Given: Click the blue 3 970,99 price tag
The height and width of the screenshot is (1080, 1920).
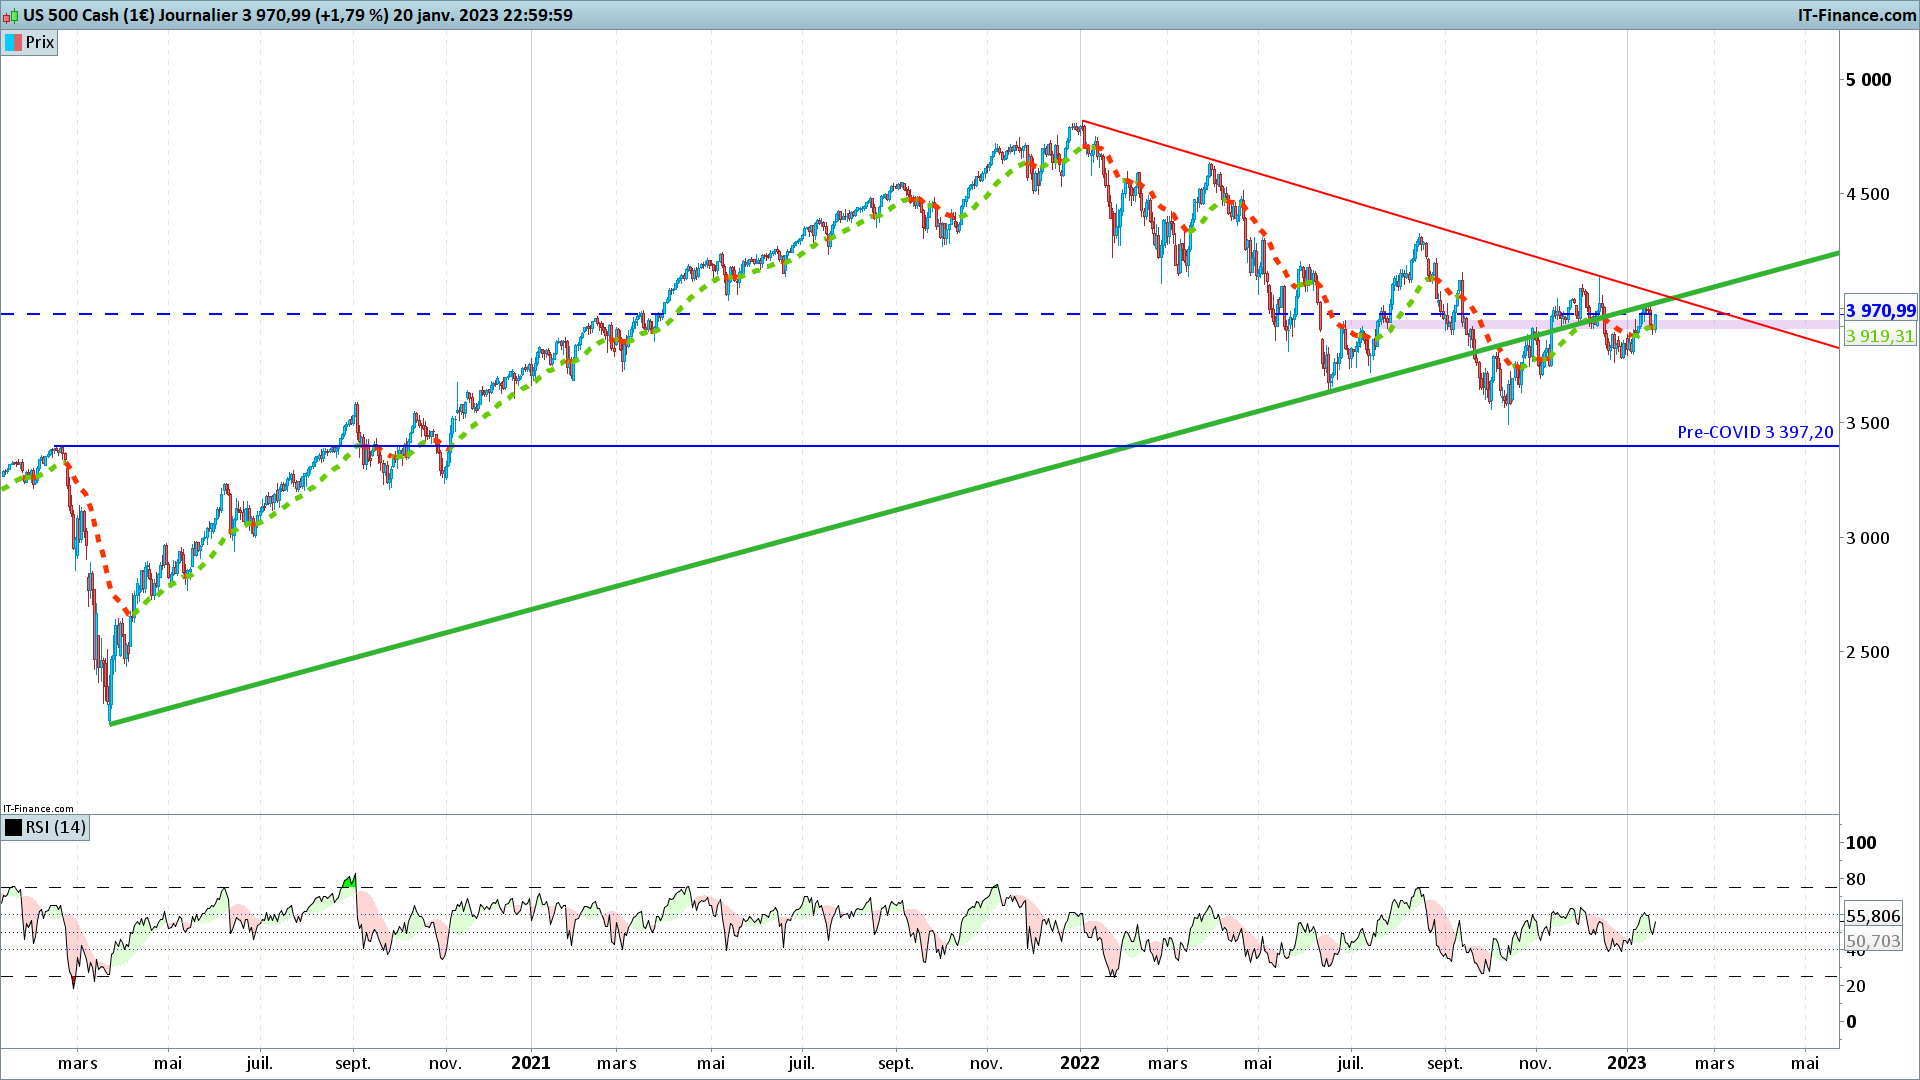Looking at the screenshot, I should 1880,311.
